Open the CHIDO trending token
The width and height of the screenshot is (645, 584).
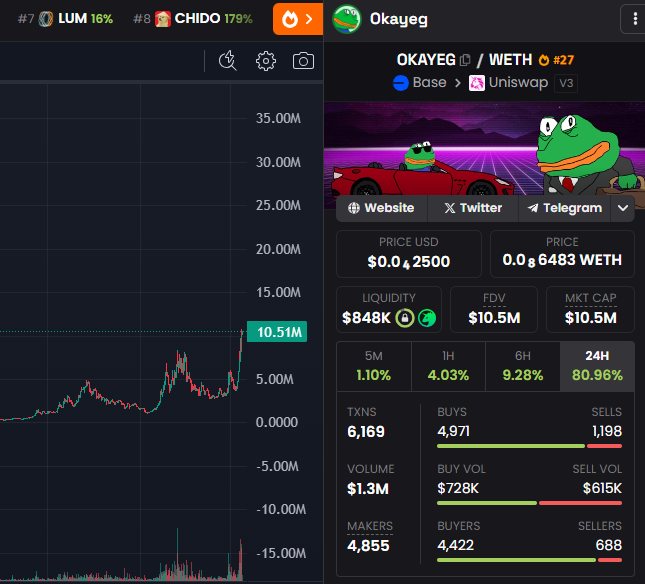pyautogui.click(x=193, y=19)
